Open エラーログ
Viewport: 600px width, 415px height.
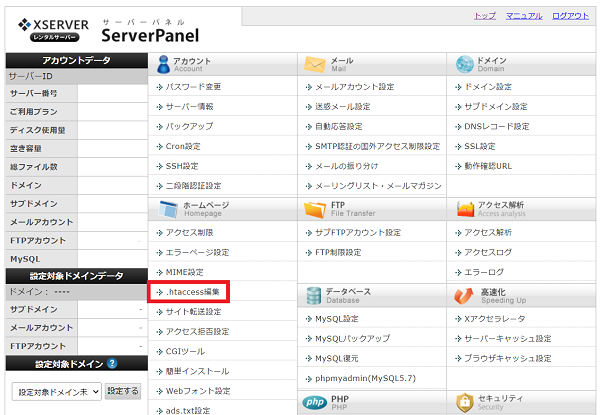[484, 272]
